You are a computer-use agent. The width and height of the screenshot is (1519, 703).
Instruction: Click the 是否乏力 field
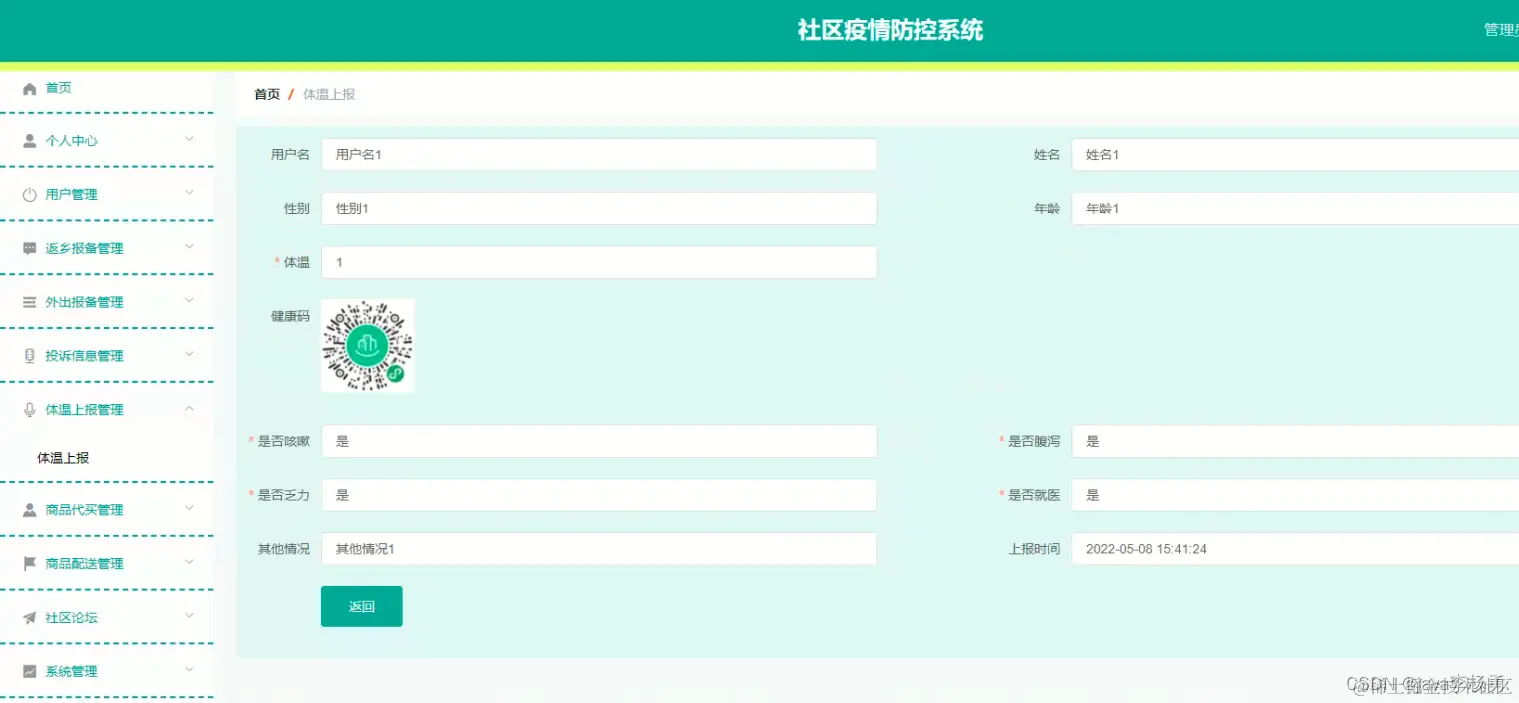tap(599, 495)
